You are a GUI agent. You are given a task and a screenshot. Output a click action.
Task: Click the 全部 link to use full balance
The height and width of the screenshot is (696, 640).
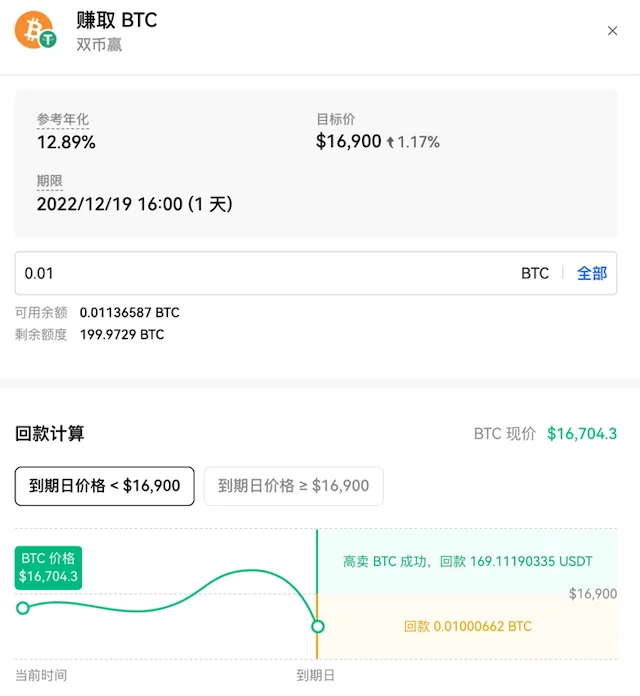tap(592, 273)
